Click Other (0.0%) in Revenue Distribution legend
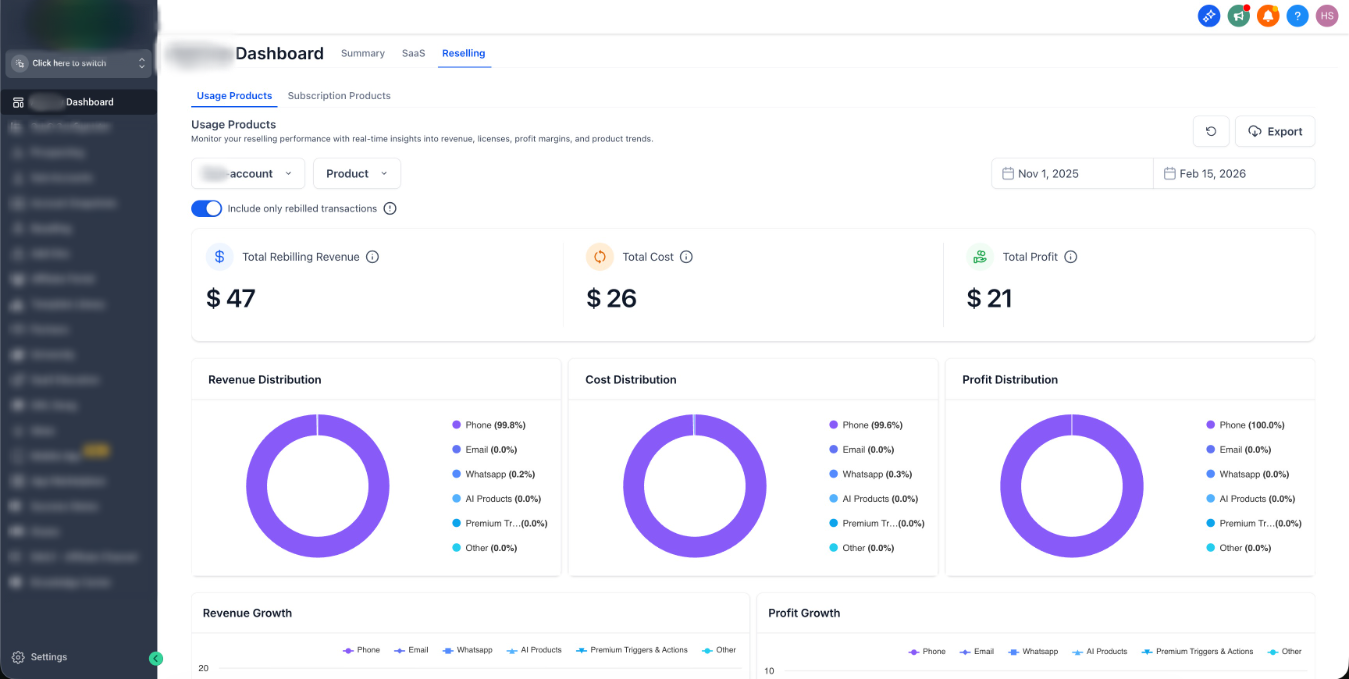This screenshot has width=1349, height=679. 484,548
